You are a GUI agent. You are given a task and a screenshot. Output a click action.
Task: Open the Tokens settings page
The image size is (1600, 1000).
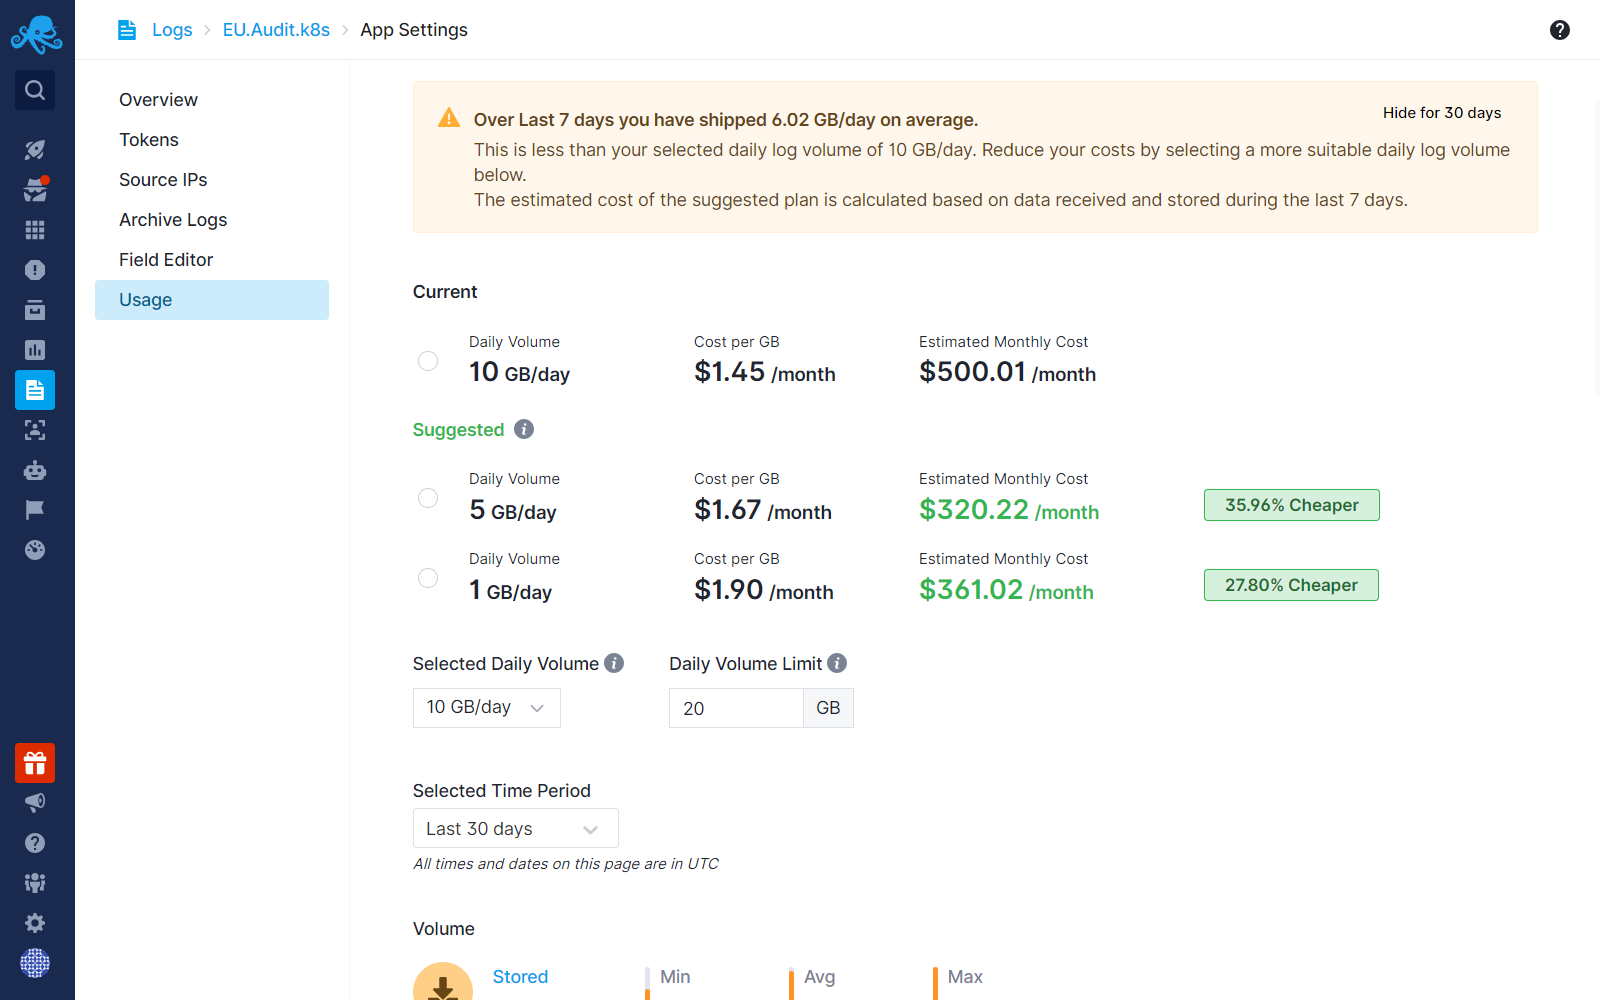(x=212, y=140)
